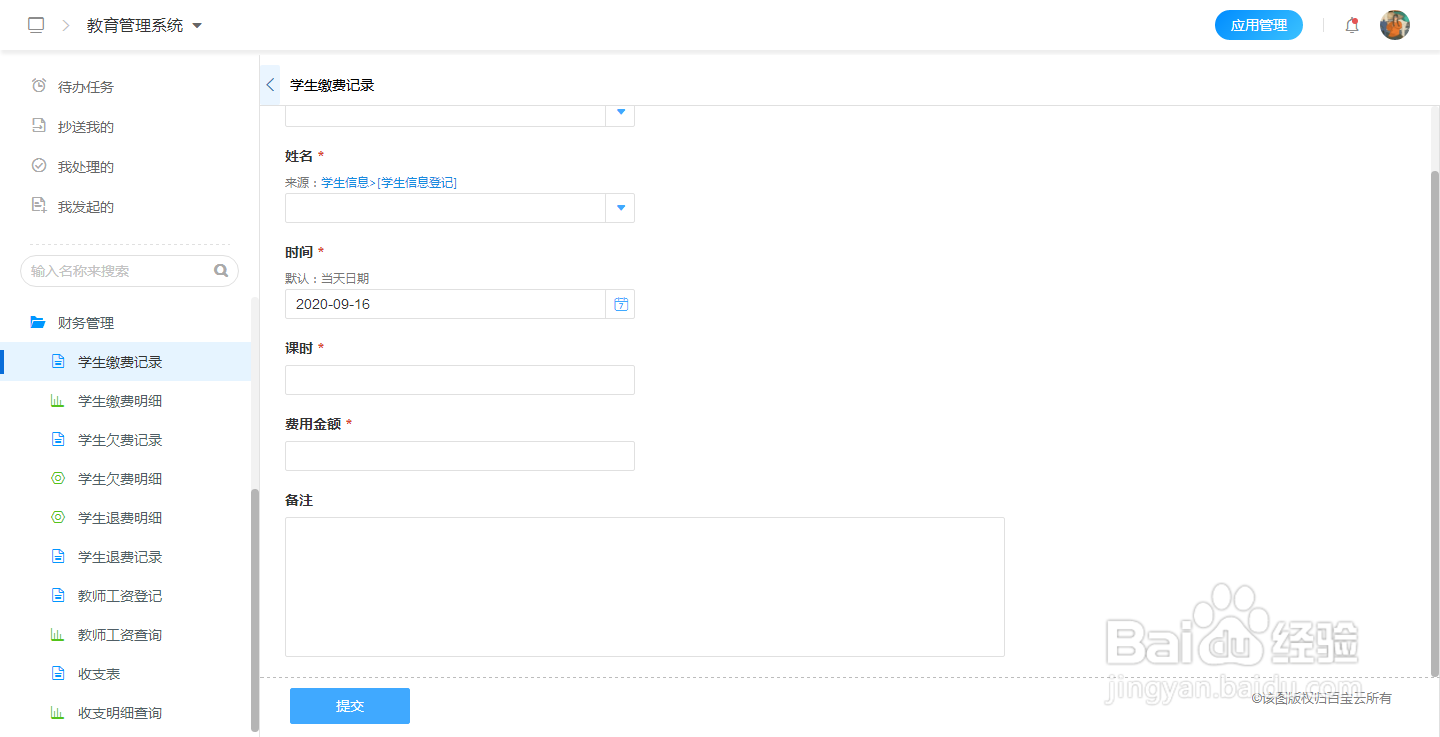
Task: Click into the 课时 input field
Action: click(x=460, y=380)
